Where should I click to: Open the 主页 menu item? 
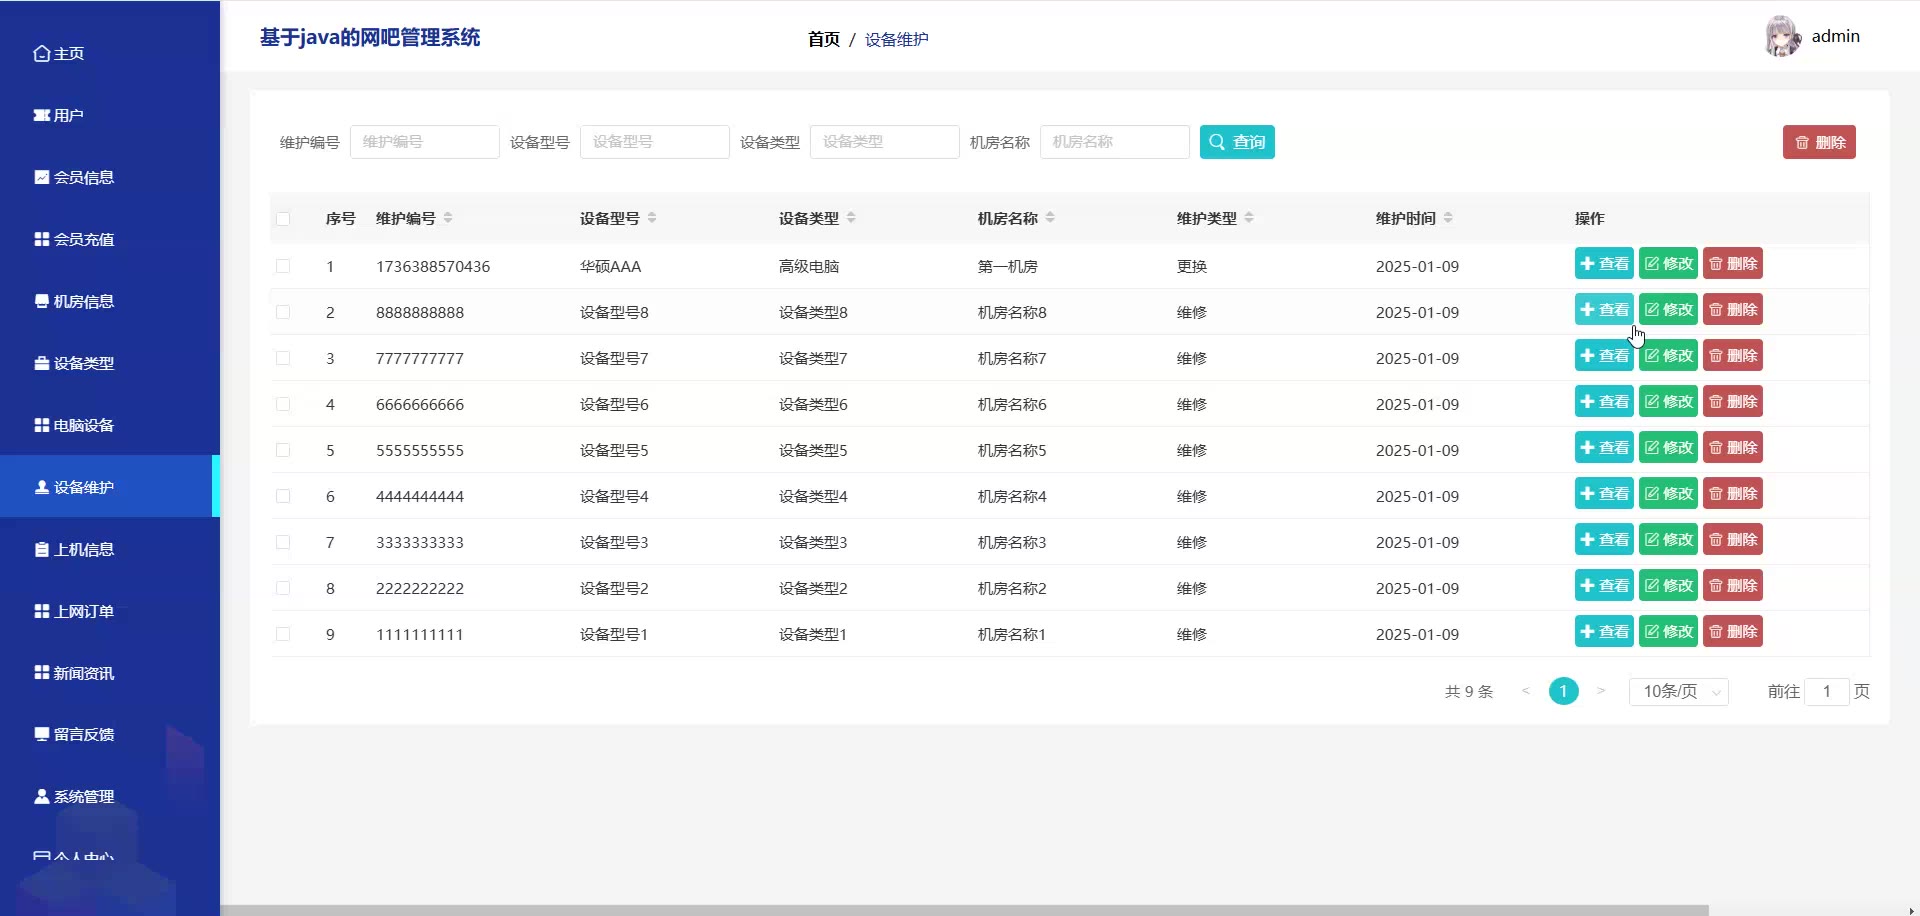[x=110, y=54]
